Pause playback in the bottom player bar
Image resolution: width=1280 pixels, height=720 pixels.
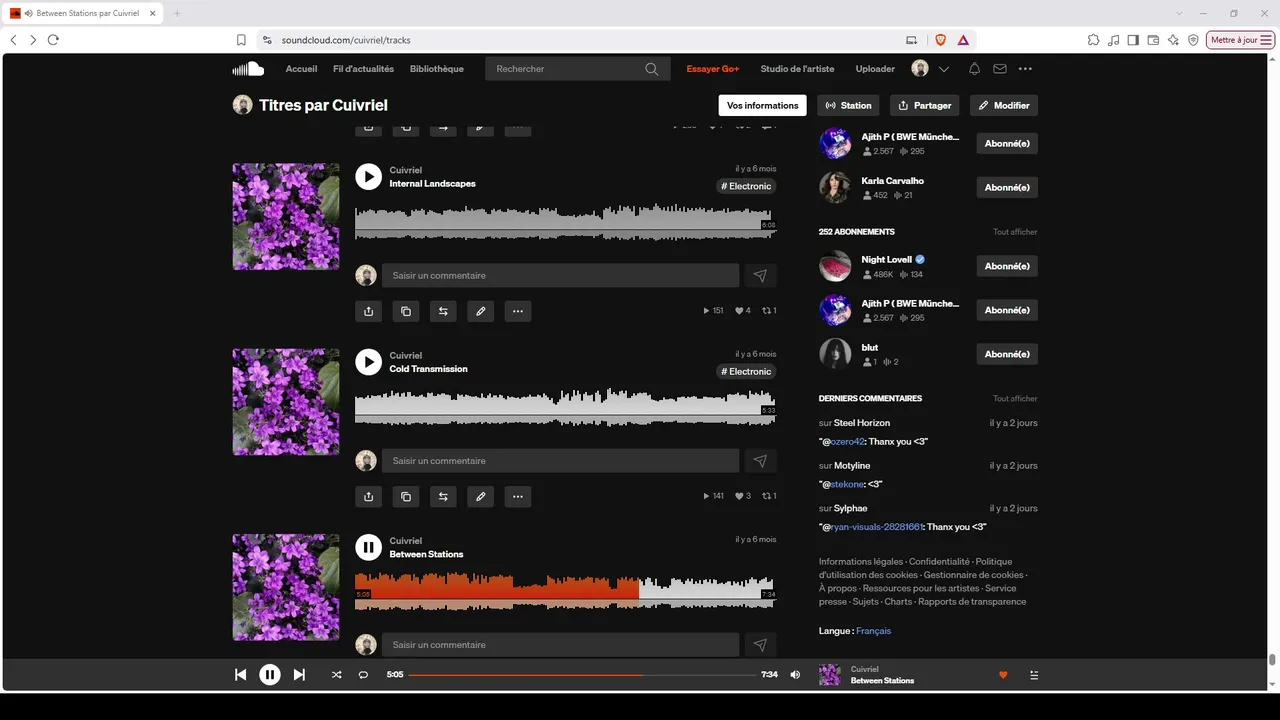(x=270, y=675)
